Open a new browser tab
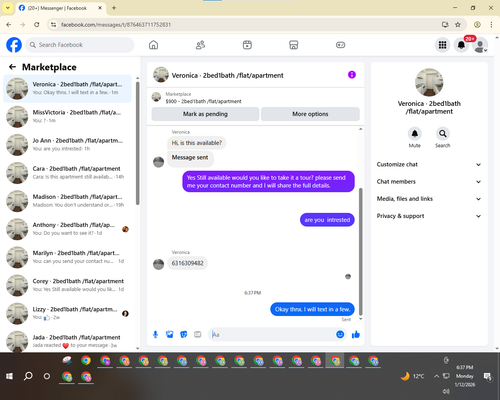The width and height of the screenshot is (500, 400). pyautogui.click(x=114, y=8)
